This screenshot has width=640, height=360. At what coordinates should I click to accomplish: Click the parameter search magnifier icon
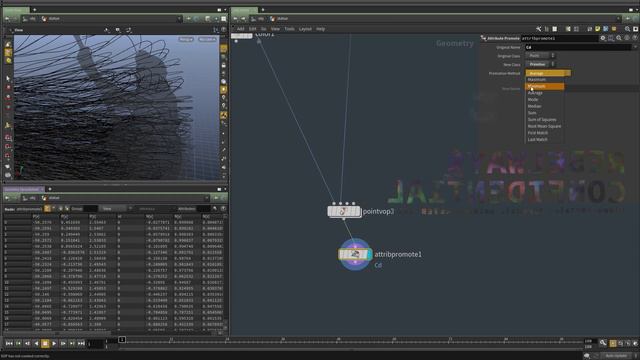click(619, 38)
